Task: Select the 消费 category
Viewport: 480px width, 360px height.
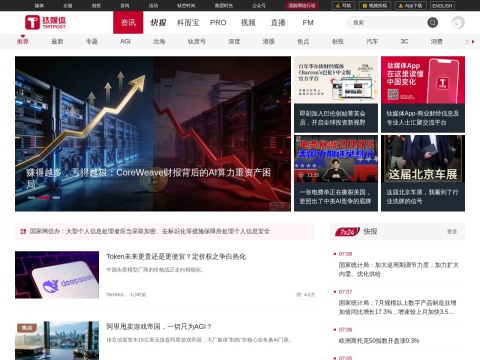Action: pyautogui.click(x=437, y=42)
